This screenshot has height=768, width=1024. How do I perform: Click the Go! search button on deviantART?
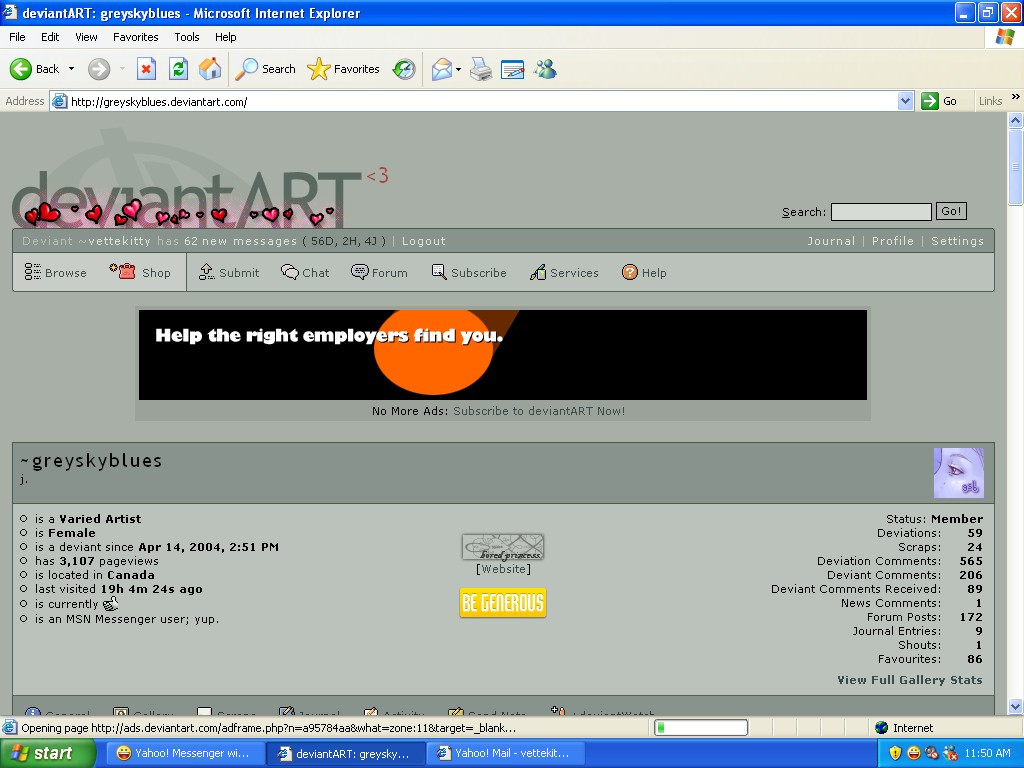[x=951, y=211]
